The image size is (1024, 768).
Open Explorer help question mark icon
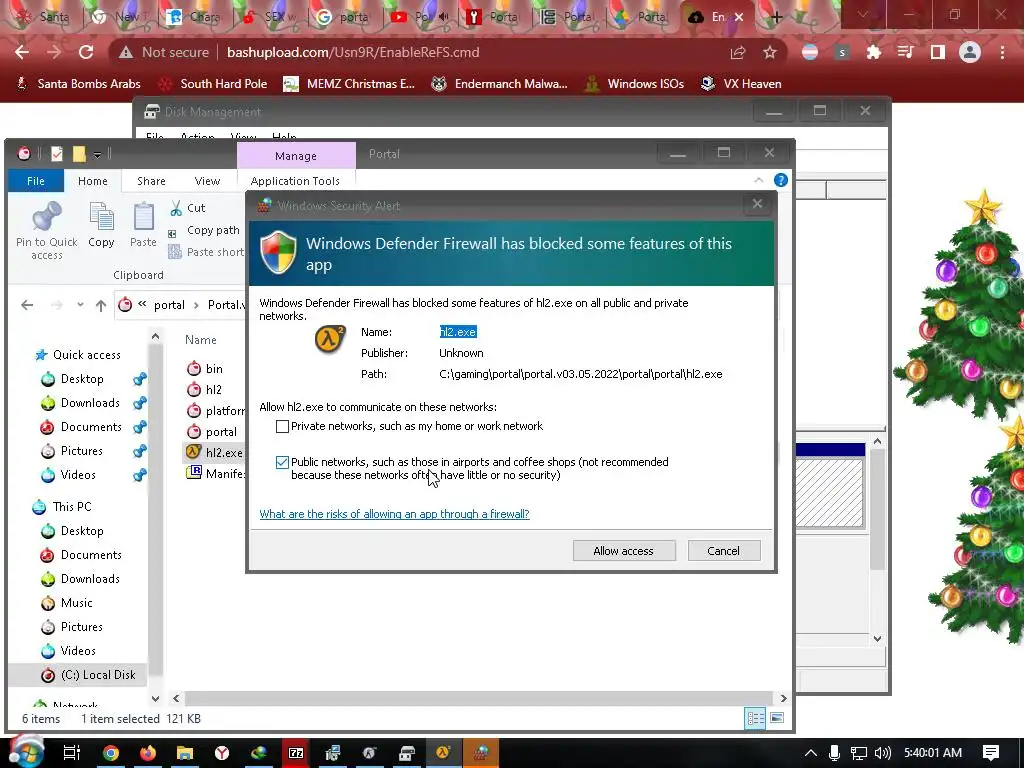780,180
